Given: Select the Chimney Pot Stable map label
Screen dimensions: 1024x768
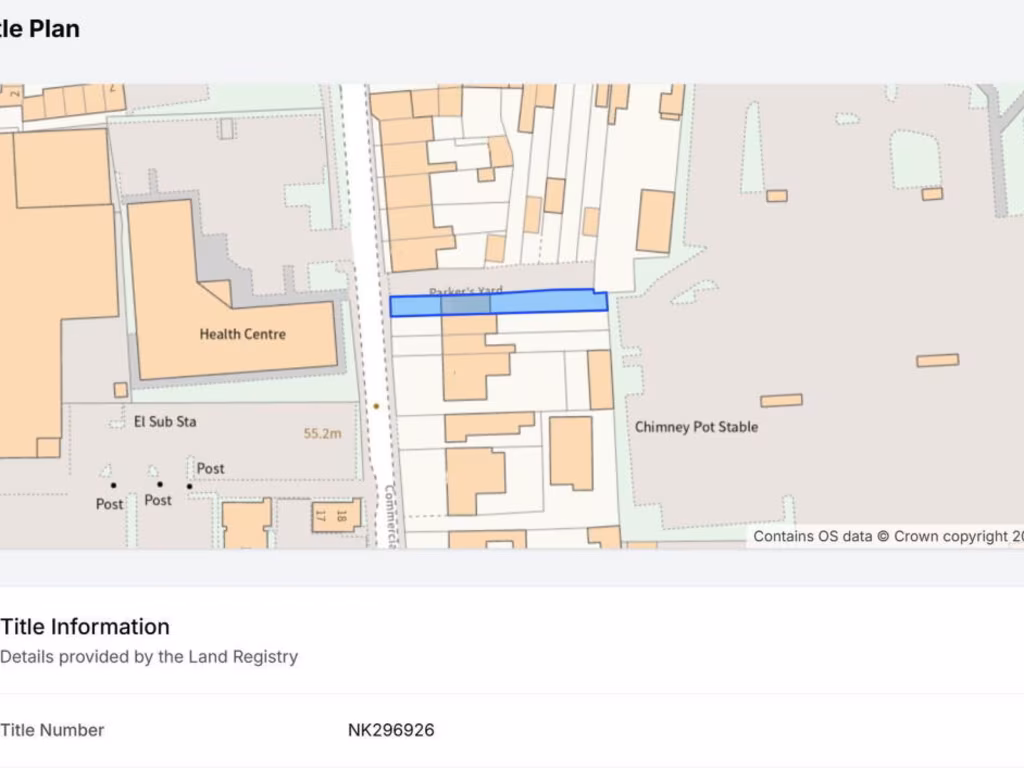Looking at the screenshot, I should tap(696, 427).
